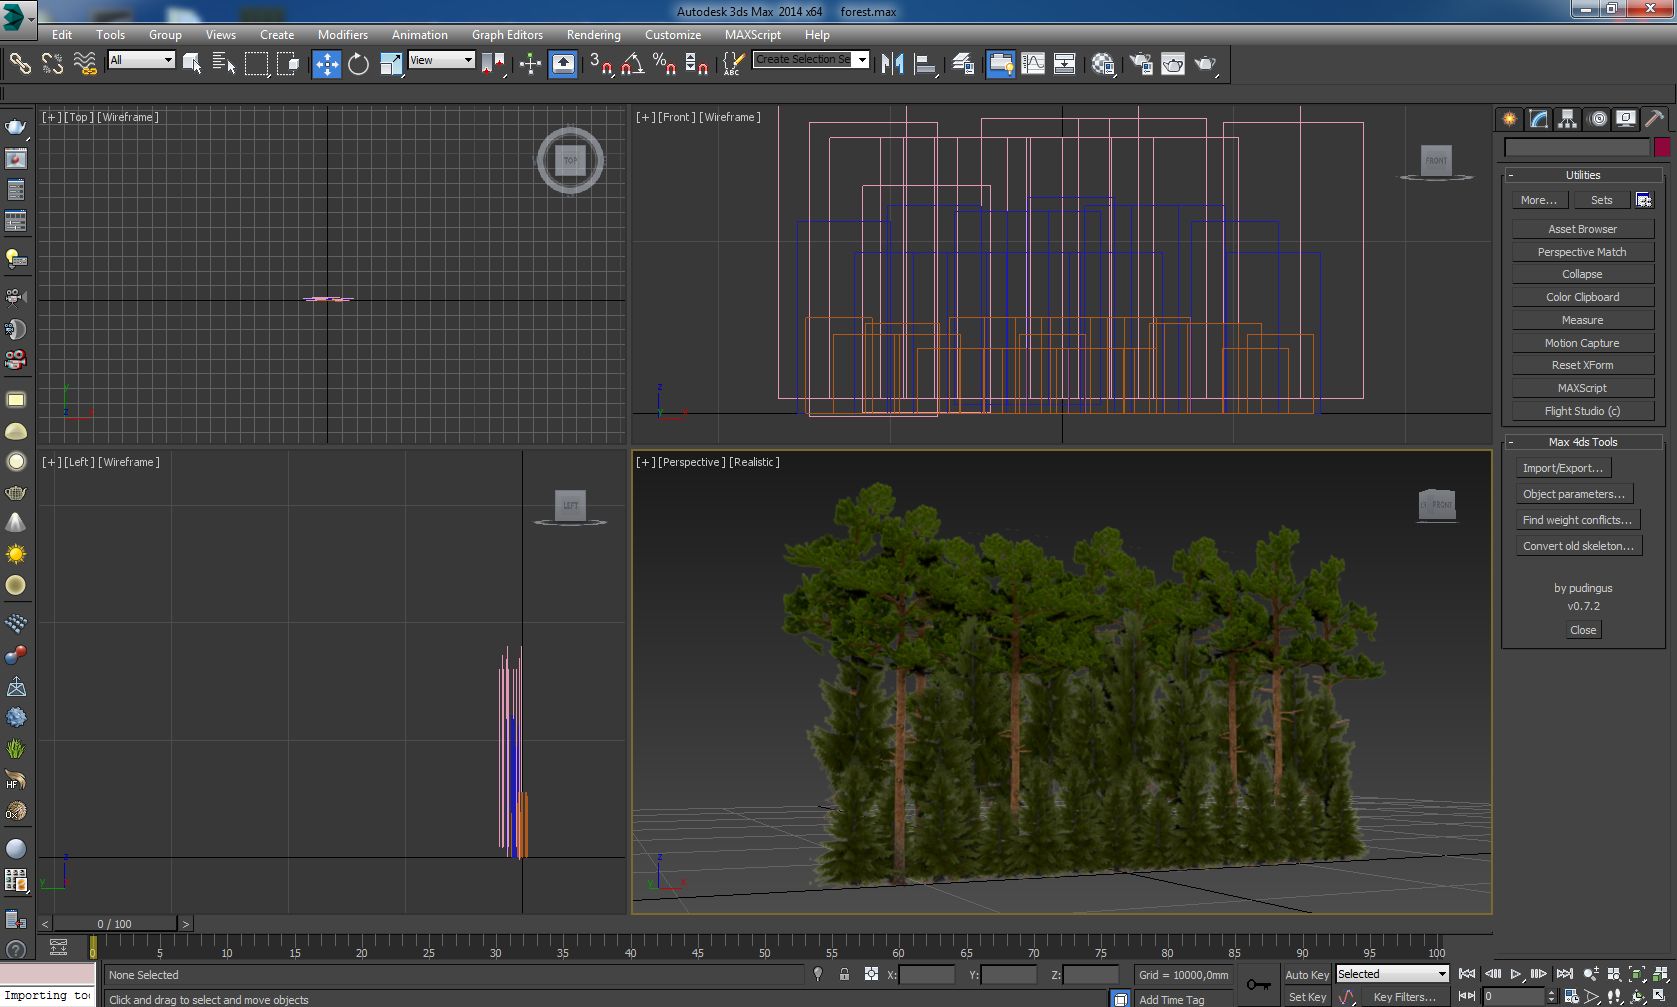Viewport: 1677px width, 1007px height.
Task: Open the Hierarchy command panel tab
Action: tap(1567, 119)
